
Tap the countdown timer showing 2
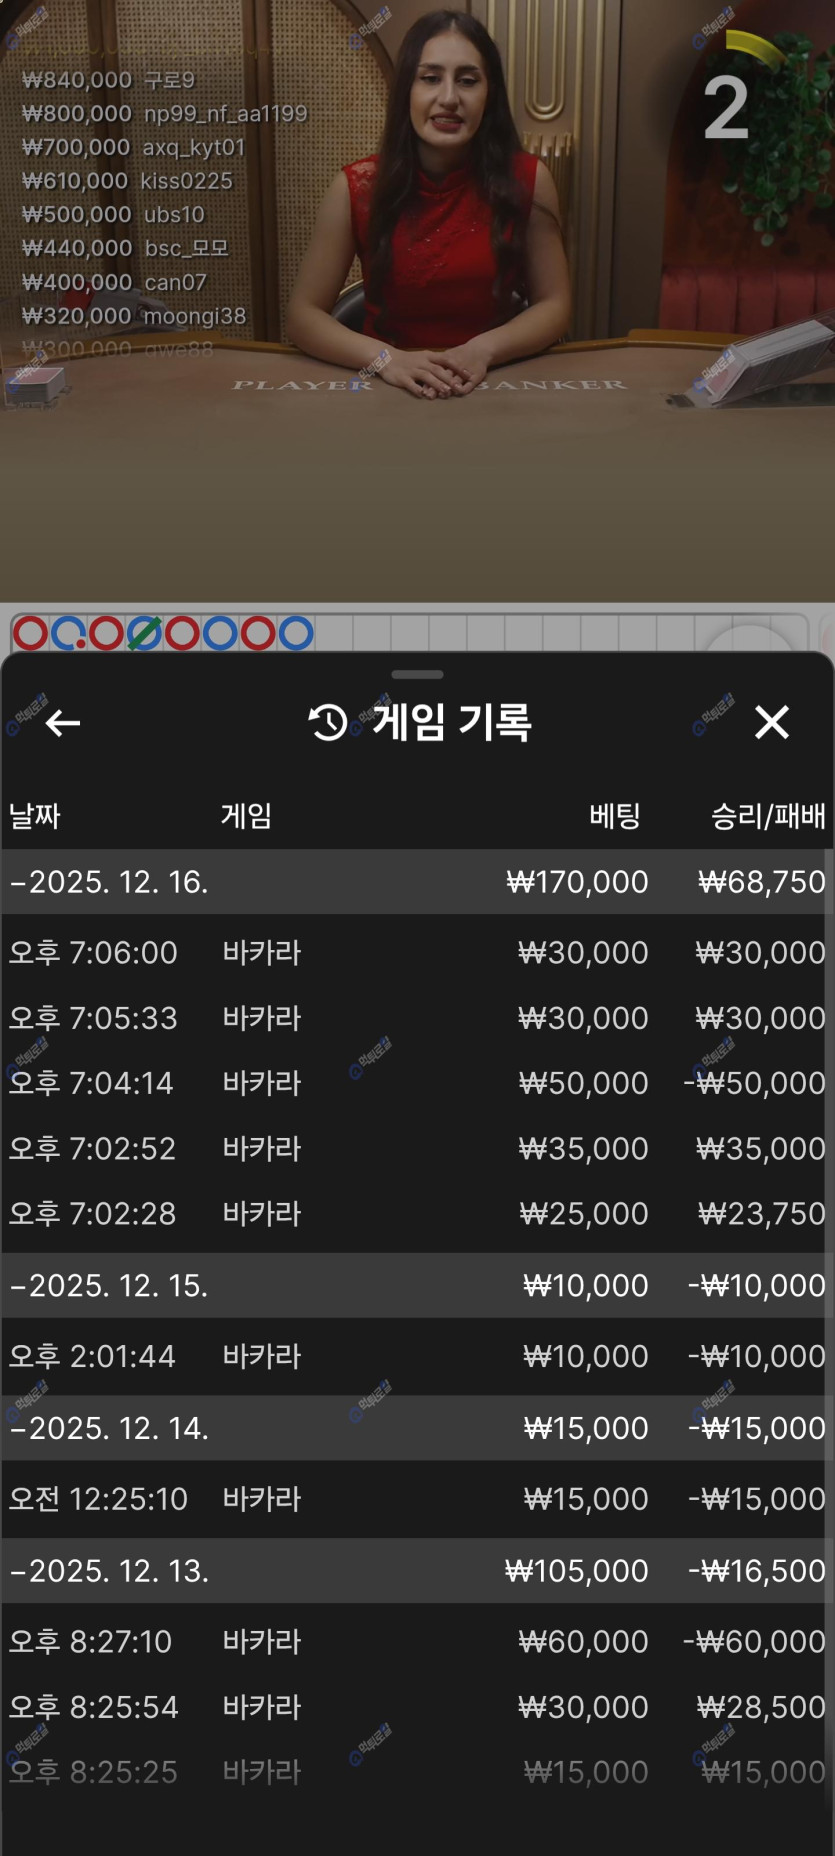coord(727,108)
